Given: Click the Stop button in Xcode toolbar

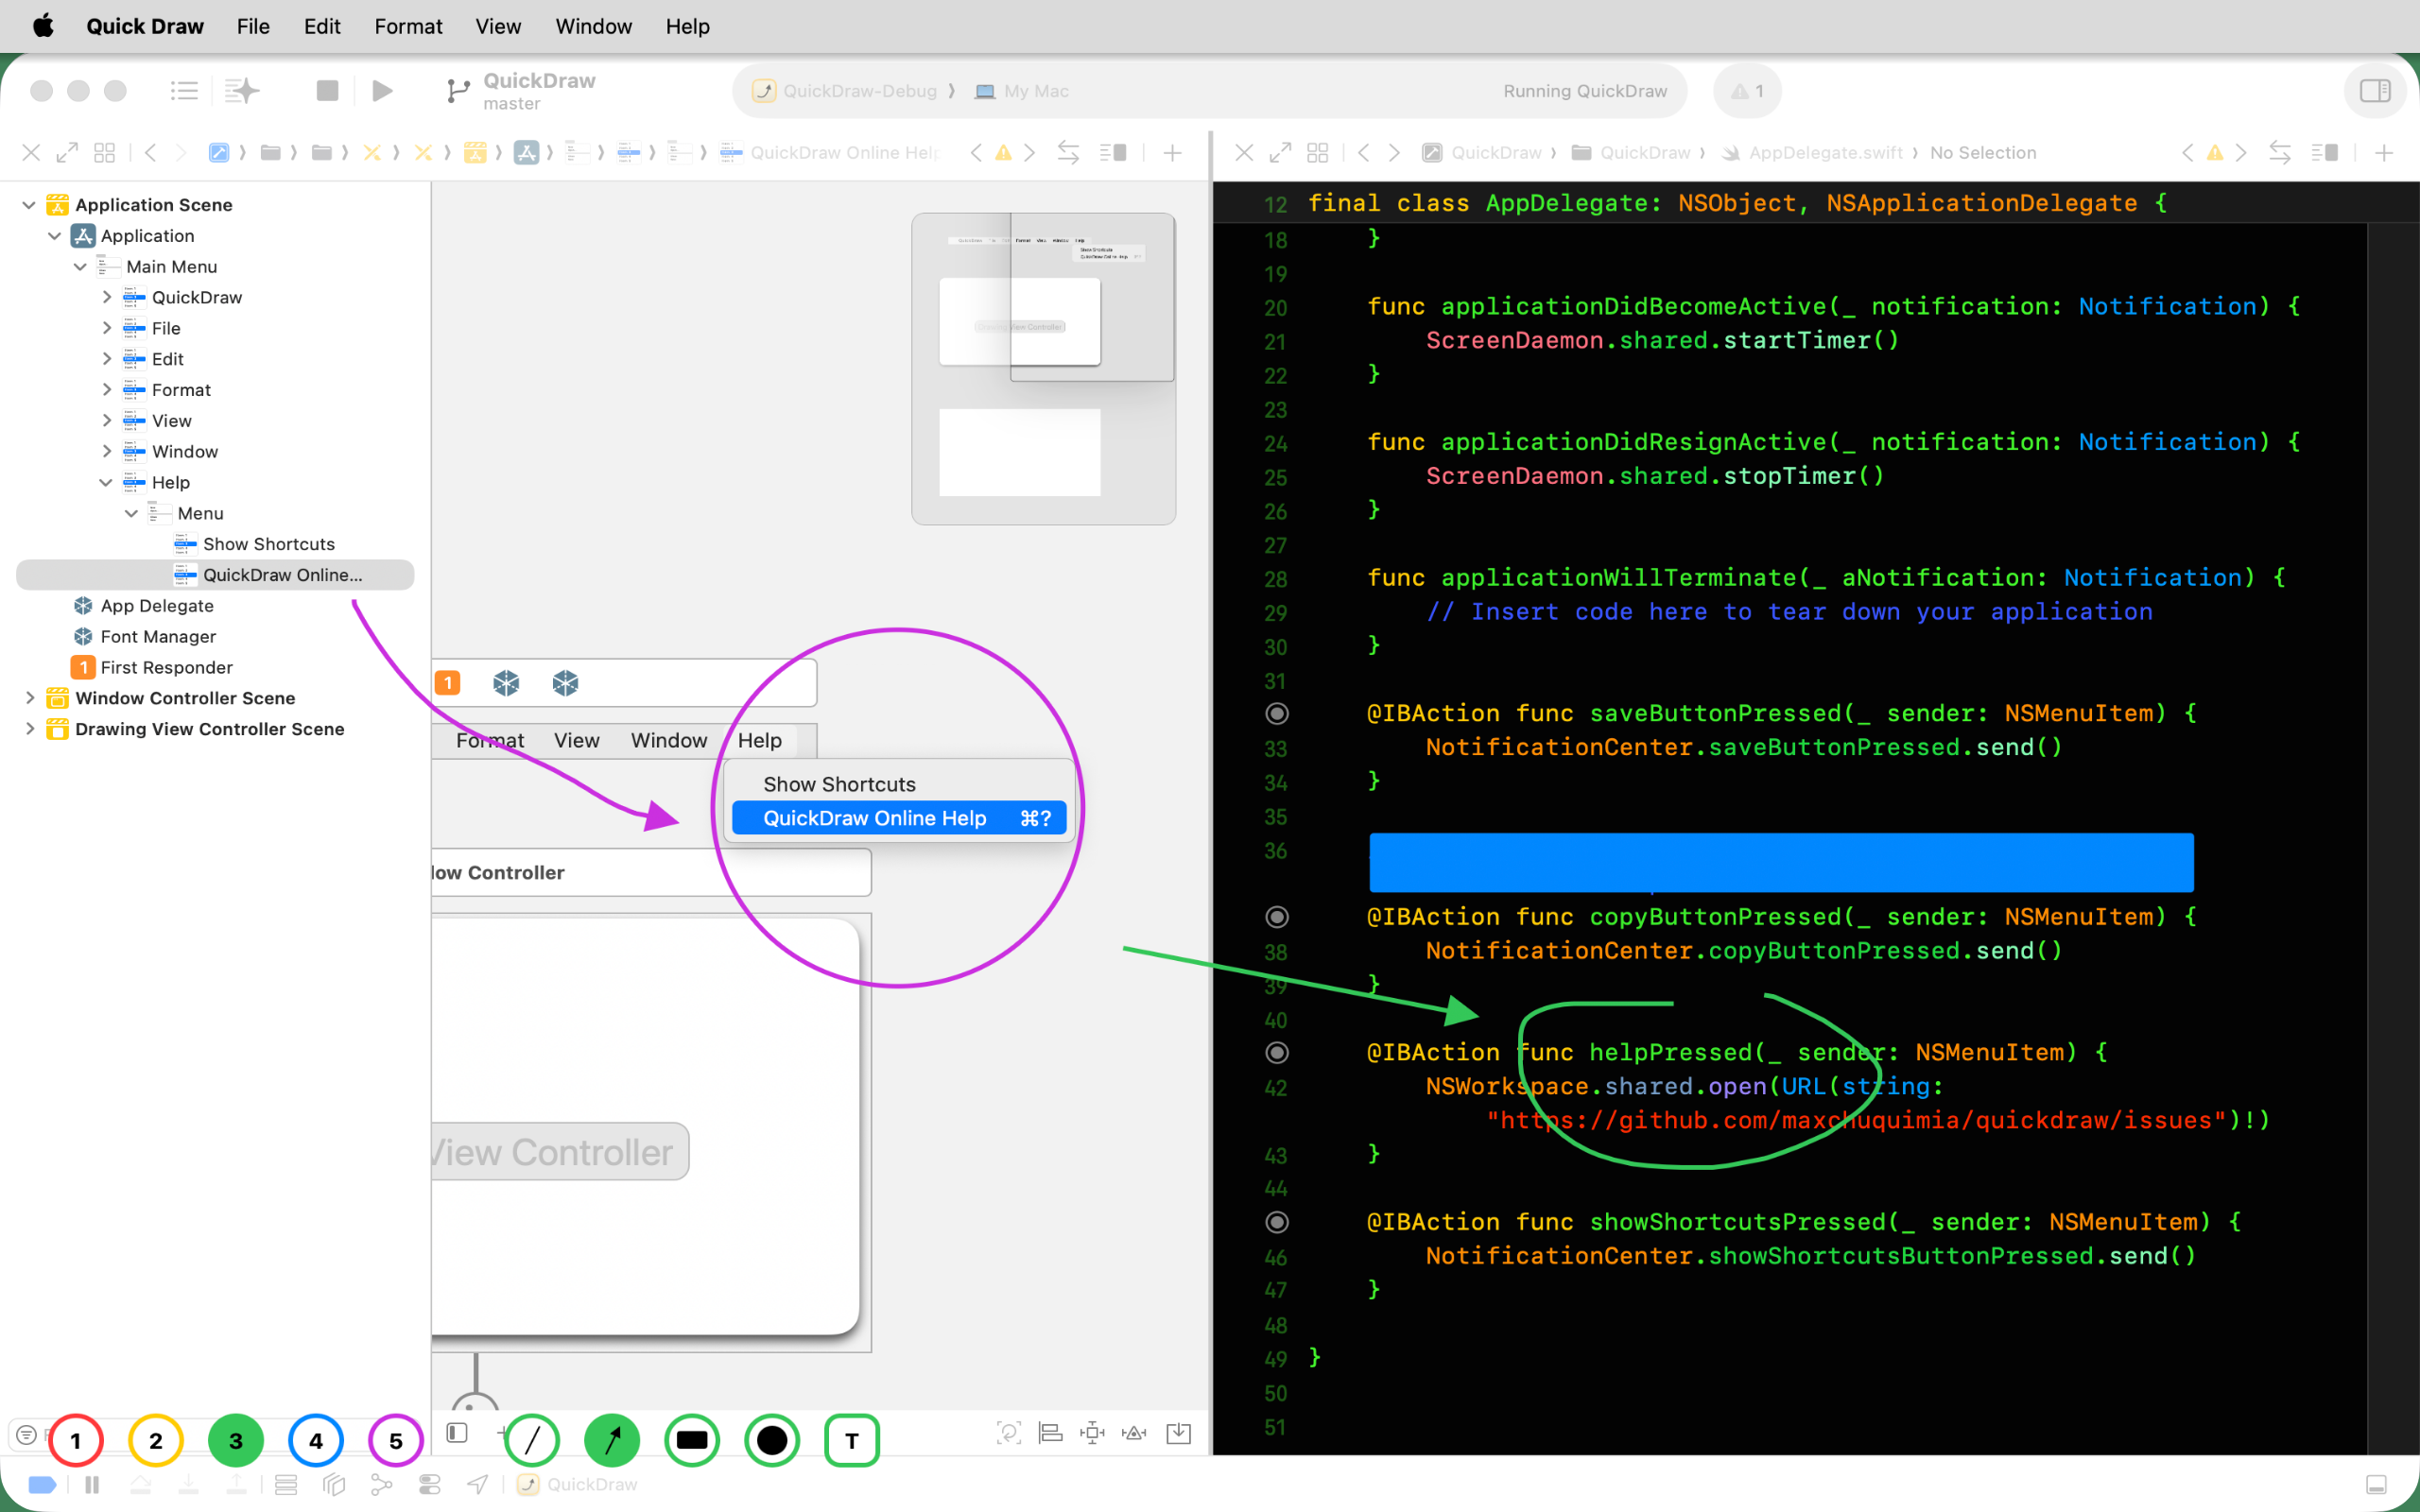Looking at the screenshot, I should (327, 91).
